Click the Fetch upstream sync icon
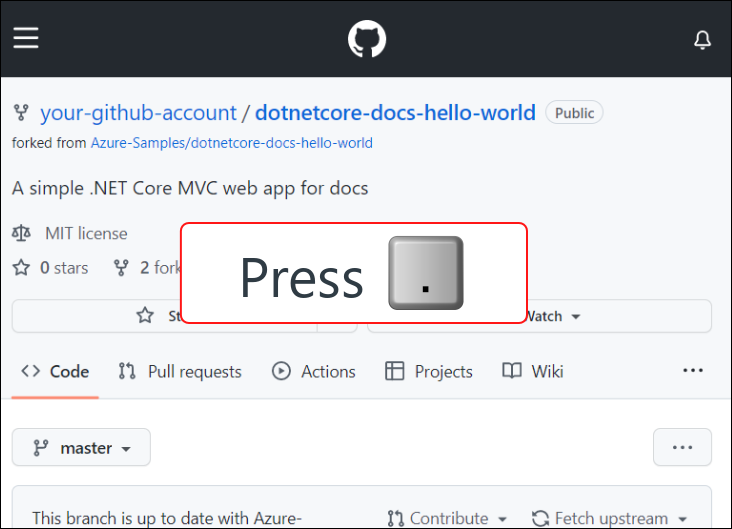The height and width of the screenshot is (529, 732). (x=540, y=518)
